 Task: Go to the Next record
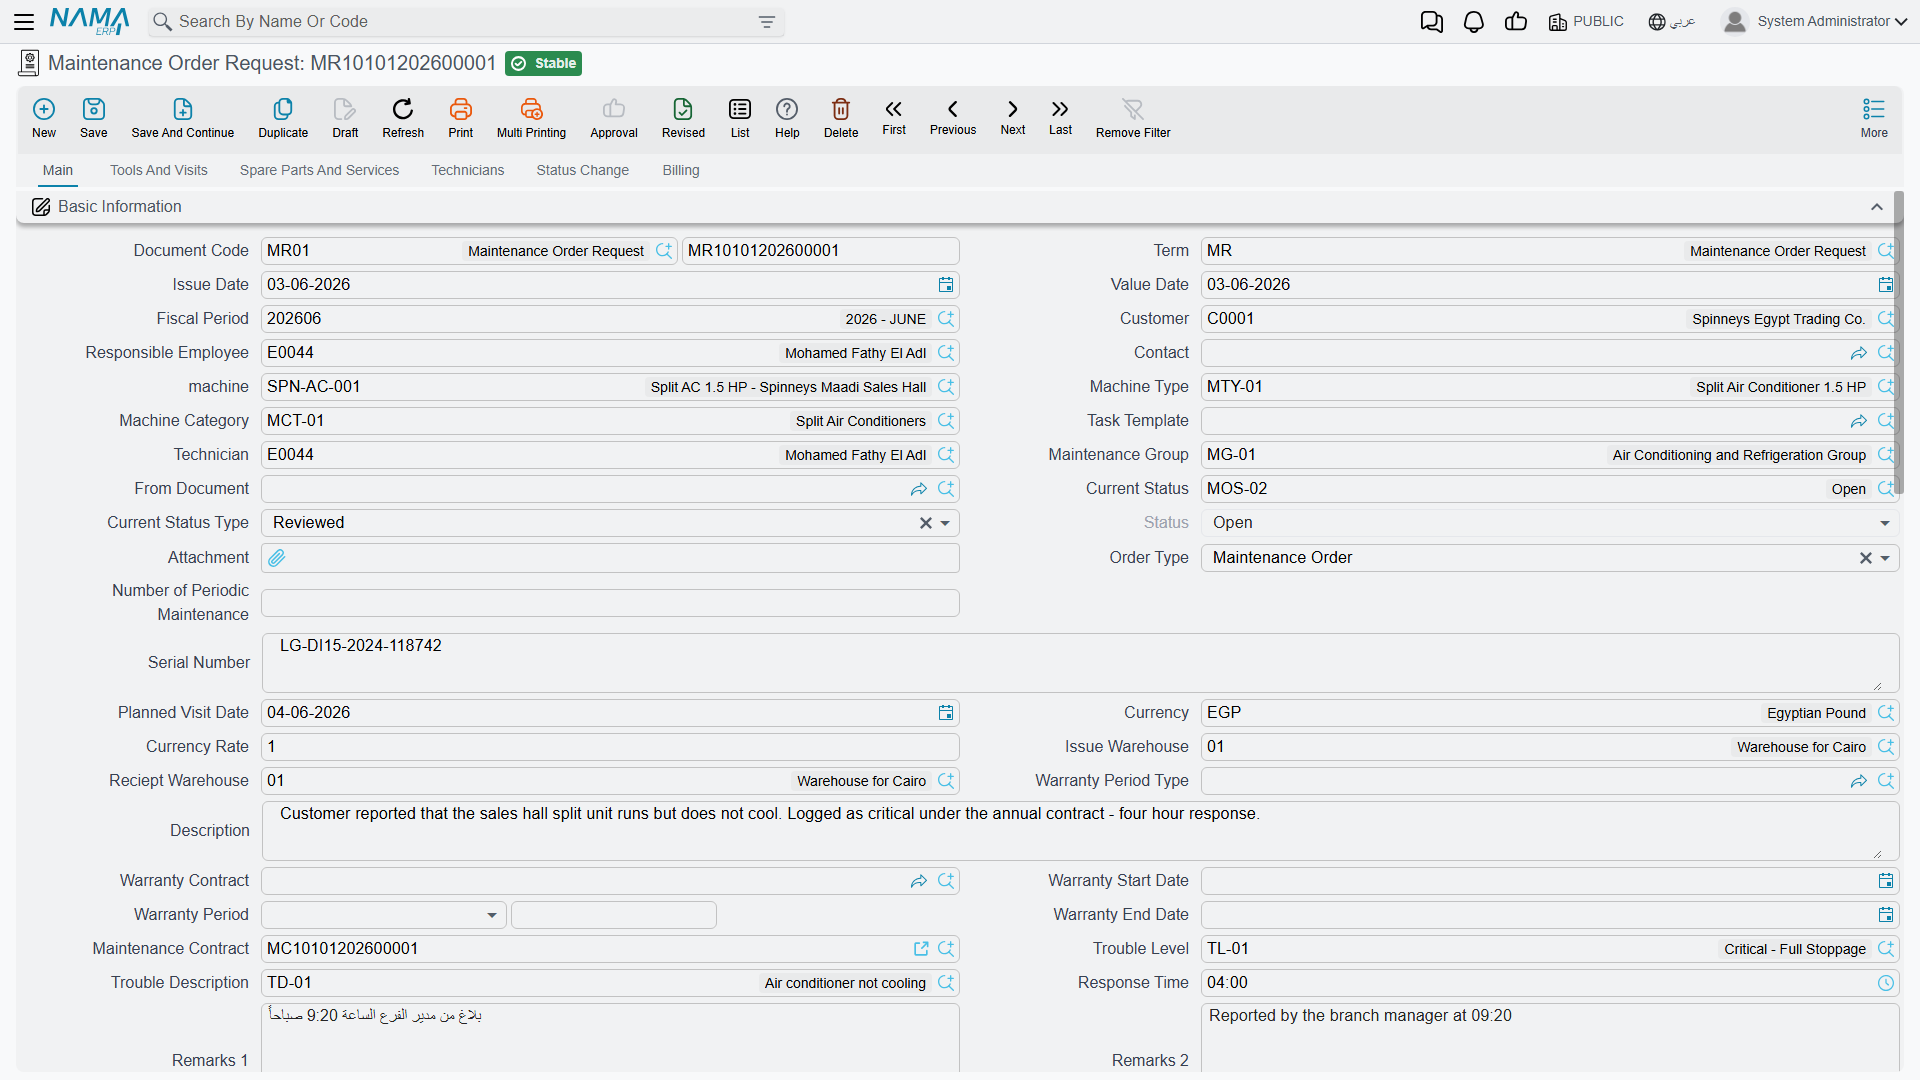[x=1013, y=116]
